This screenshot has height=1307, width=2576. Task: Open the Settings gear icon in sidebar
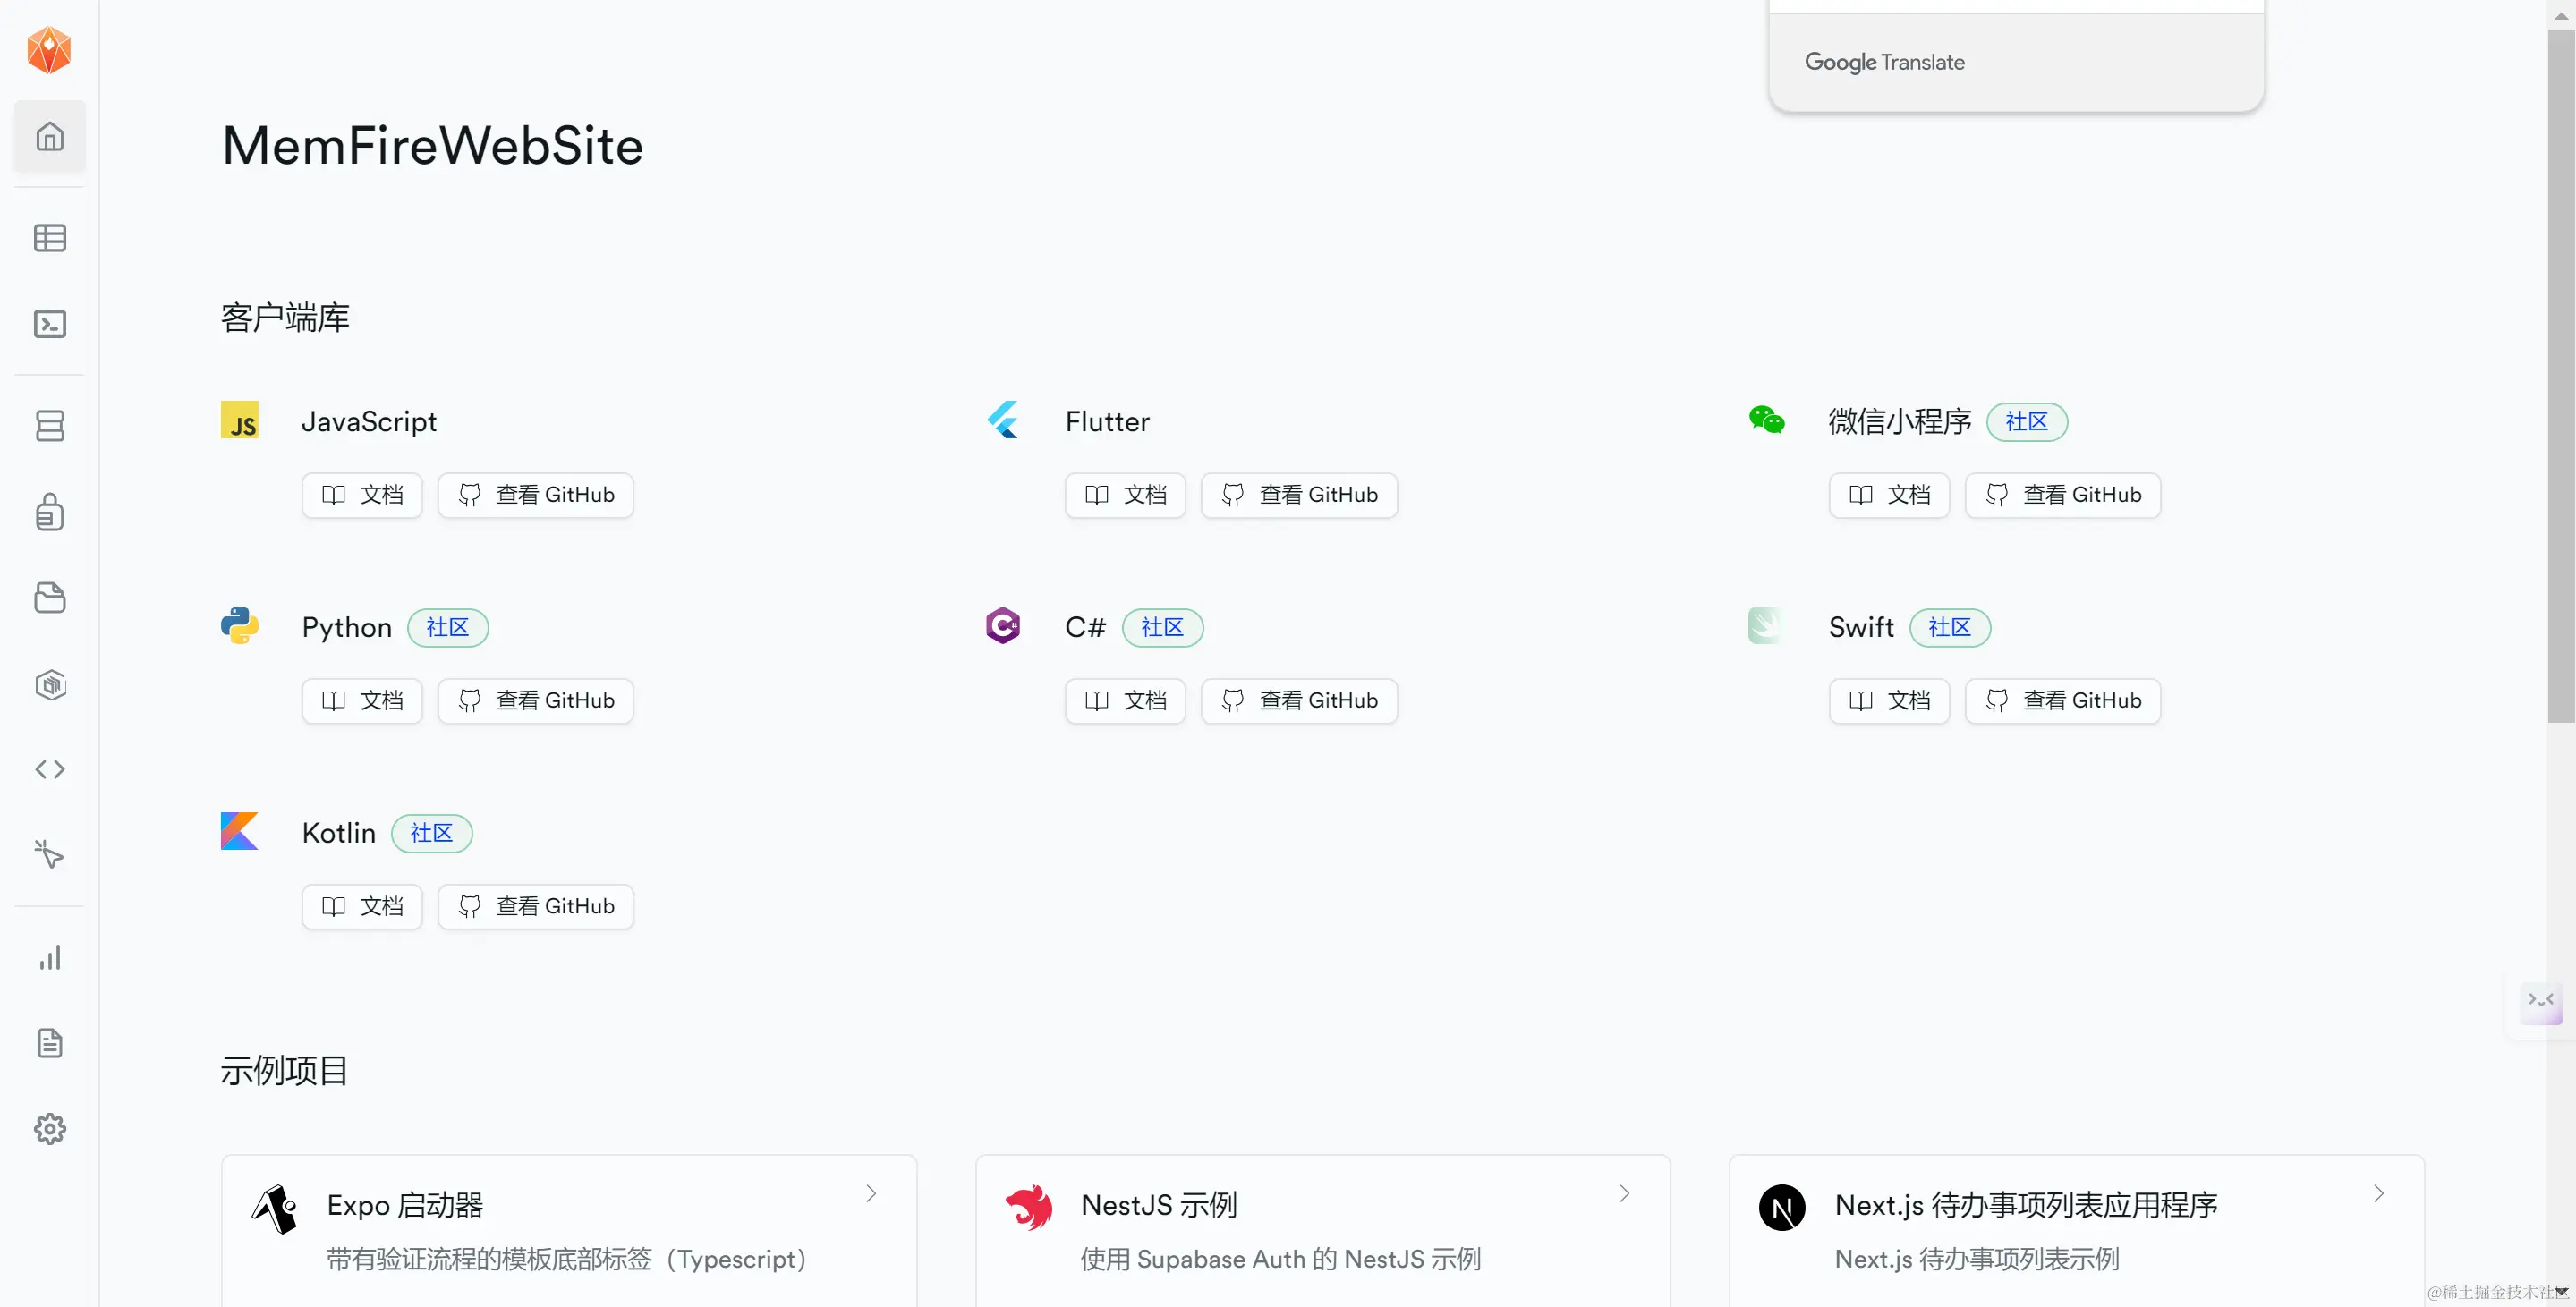click(50, 1129)
